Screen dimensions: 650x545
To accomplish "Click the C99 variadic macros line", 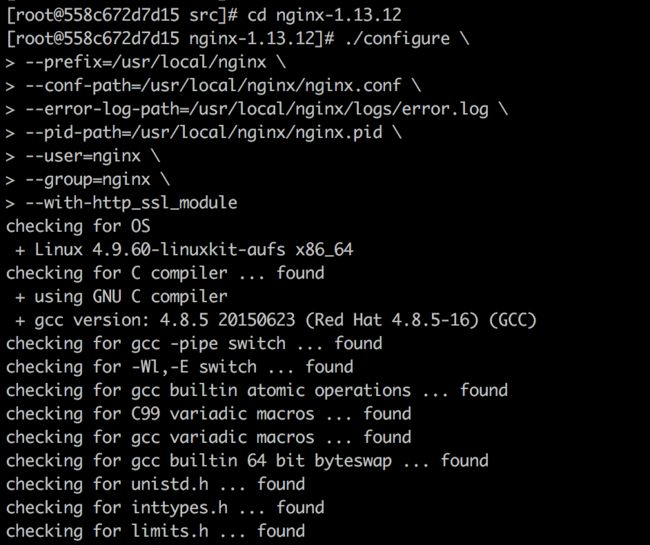I will [x=209, y=414].
